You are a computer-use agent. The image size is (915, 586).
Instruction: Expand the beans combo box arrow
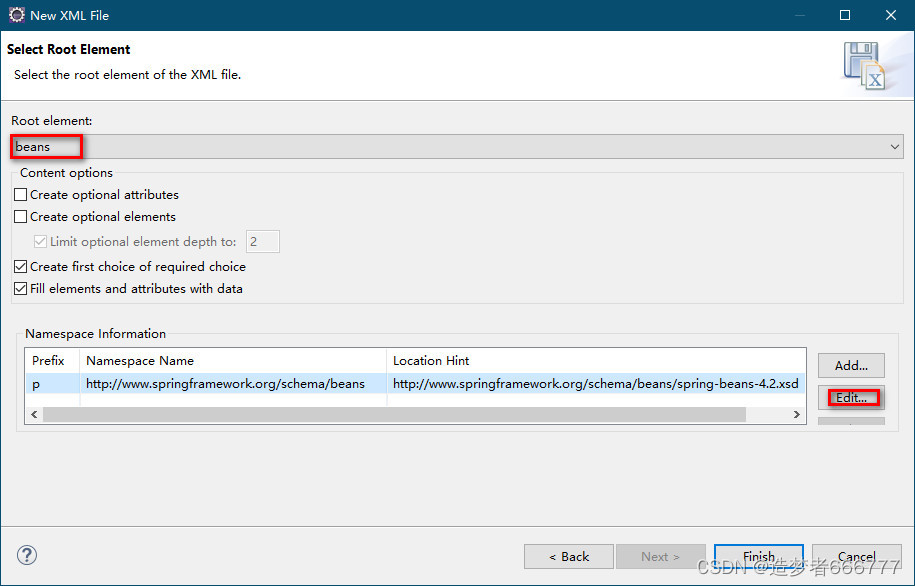click(897, 145)
